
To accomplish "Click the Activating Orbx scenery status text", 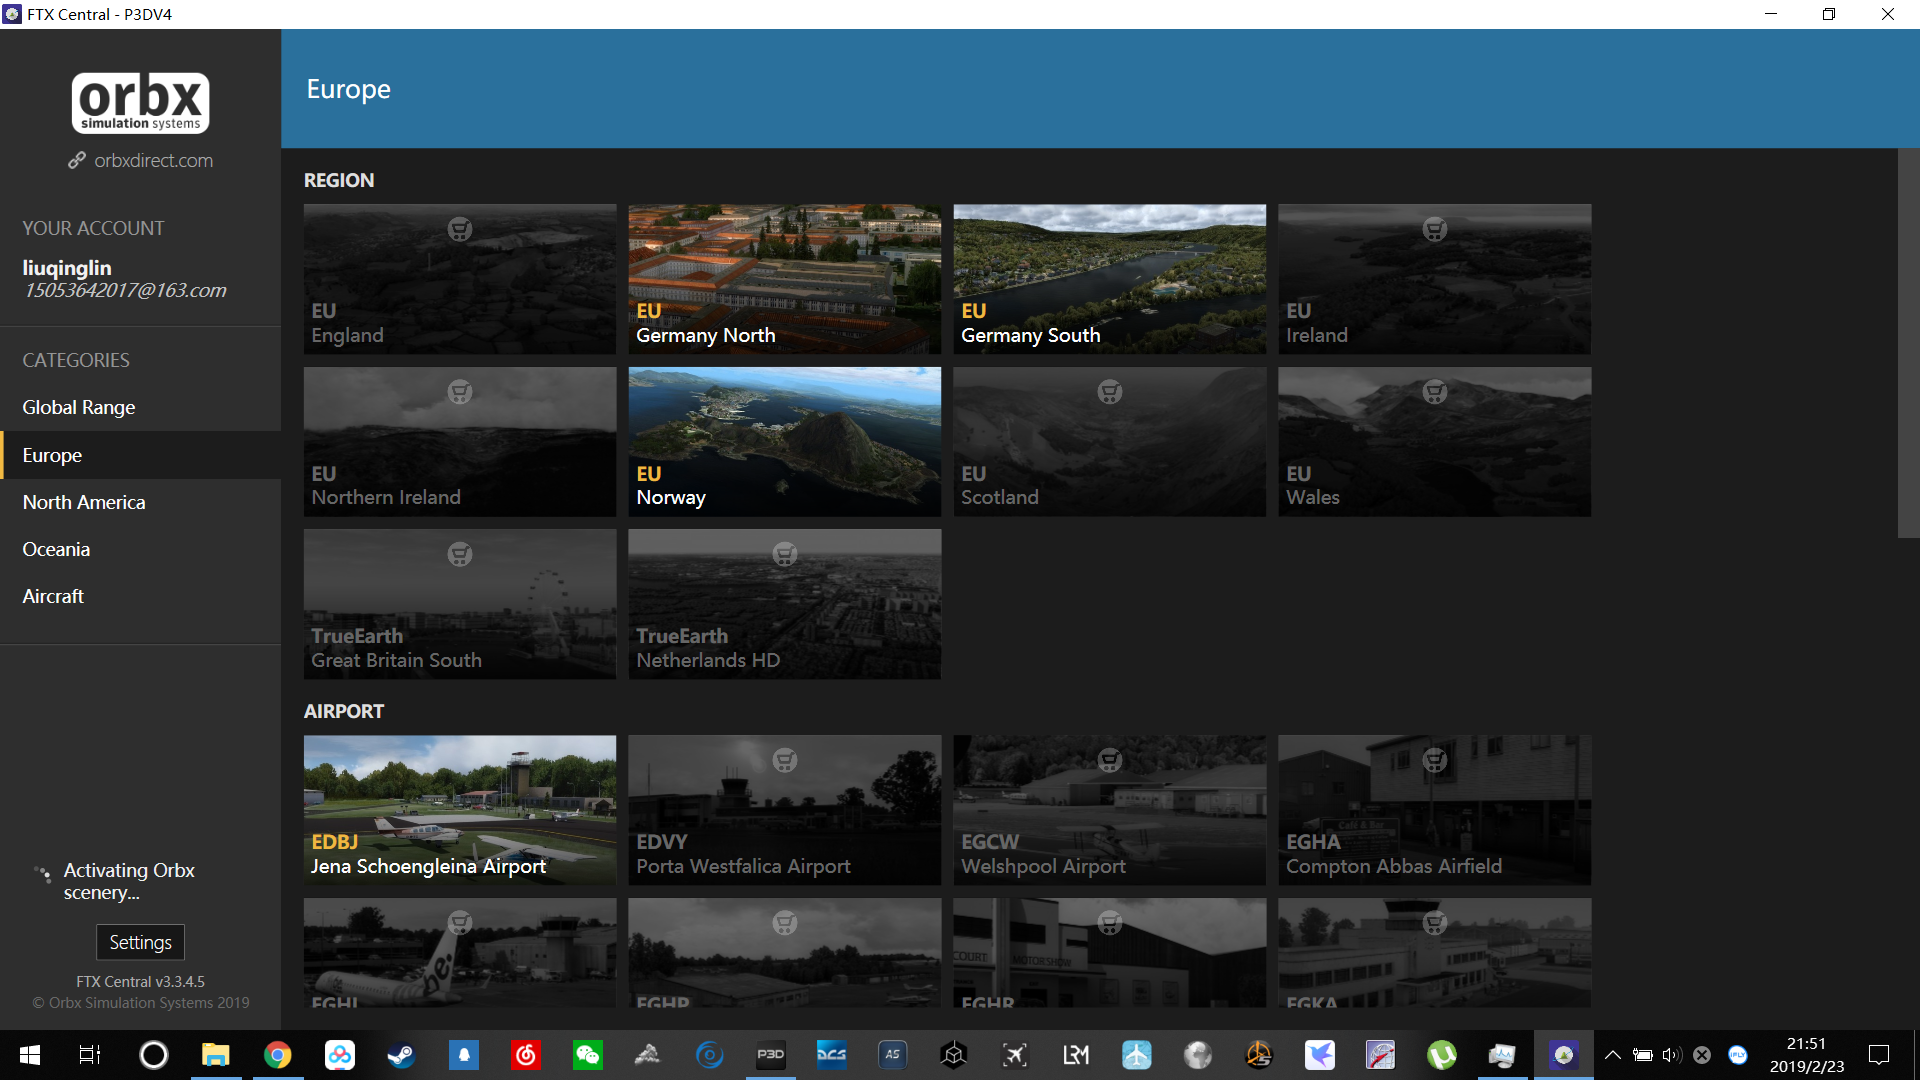I will point(129,881).
